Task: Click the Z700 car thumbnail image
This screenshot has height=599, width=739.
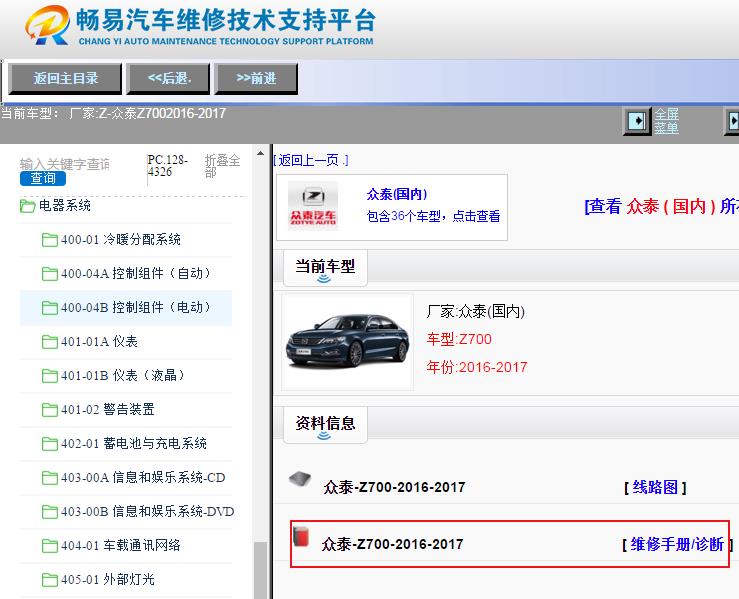Action: coord(347,342)
